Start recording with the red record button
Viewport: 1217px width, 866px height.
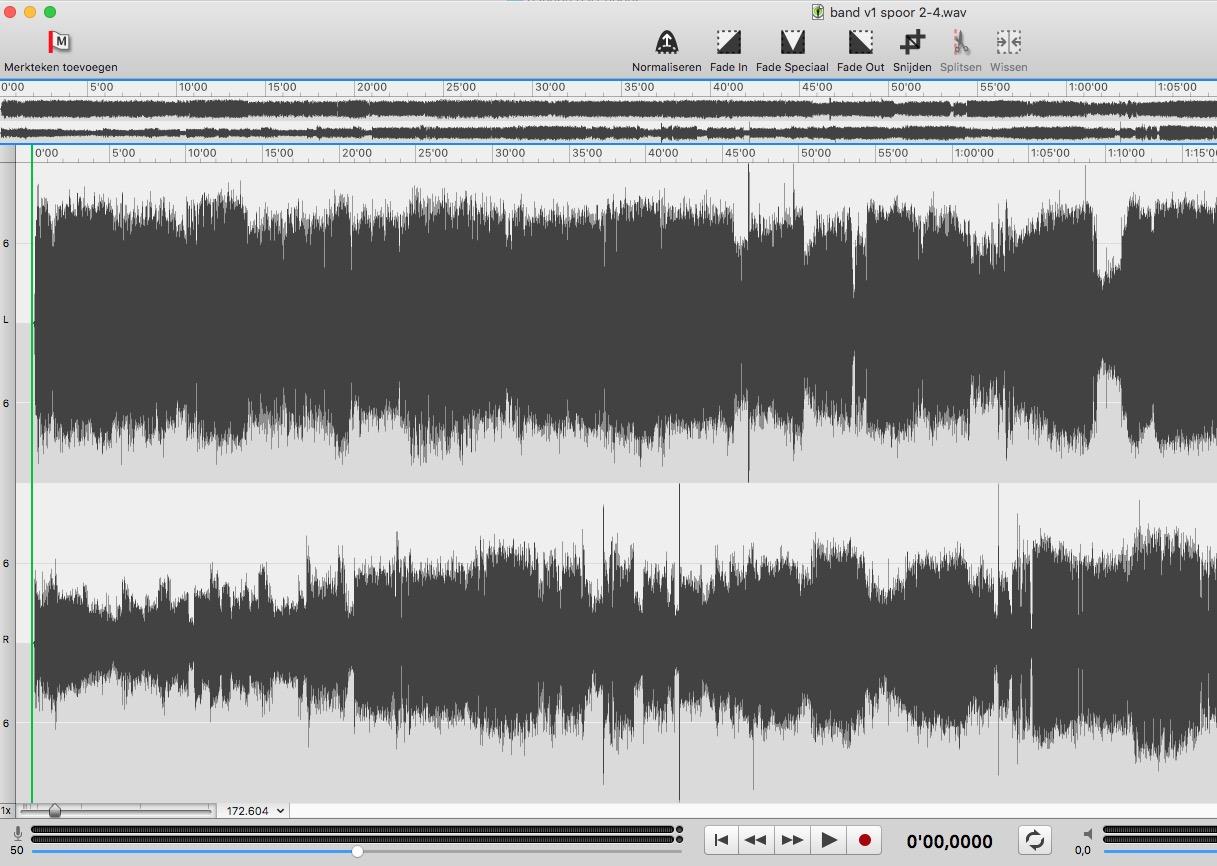click(865, 840)
